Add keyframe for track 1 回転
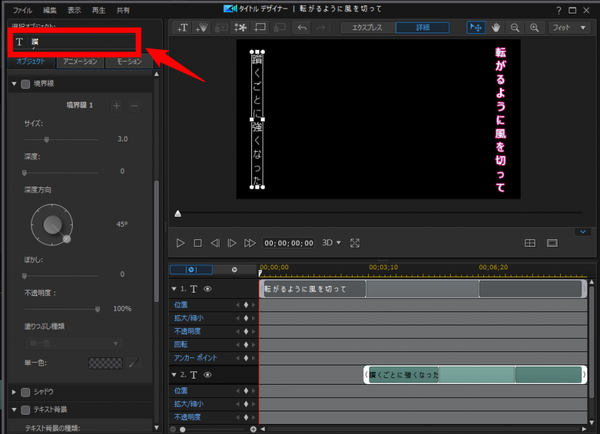 click(246, 344)
